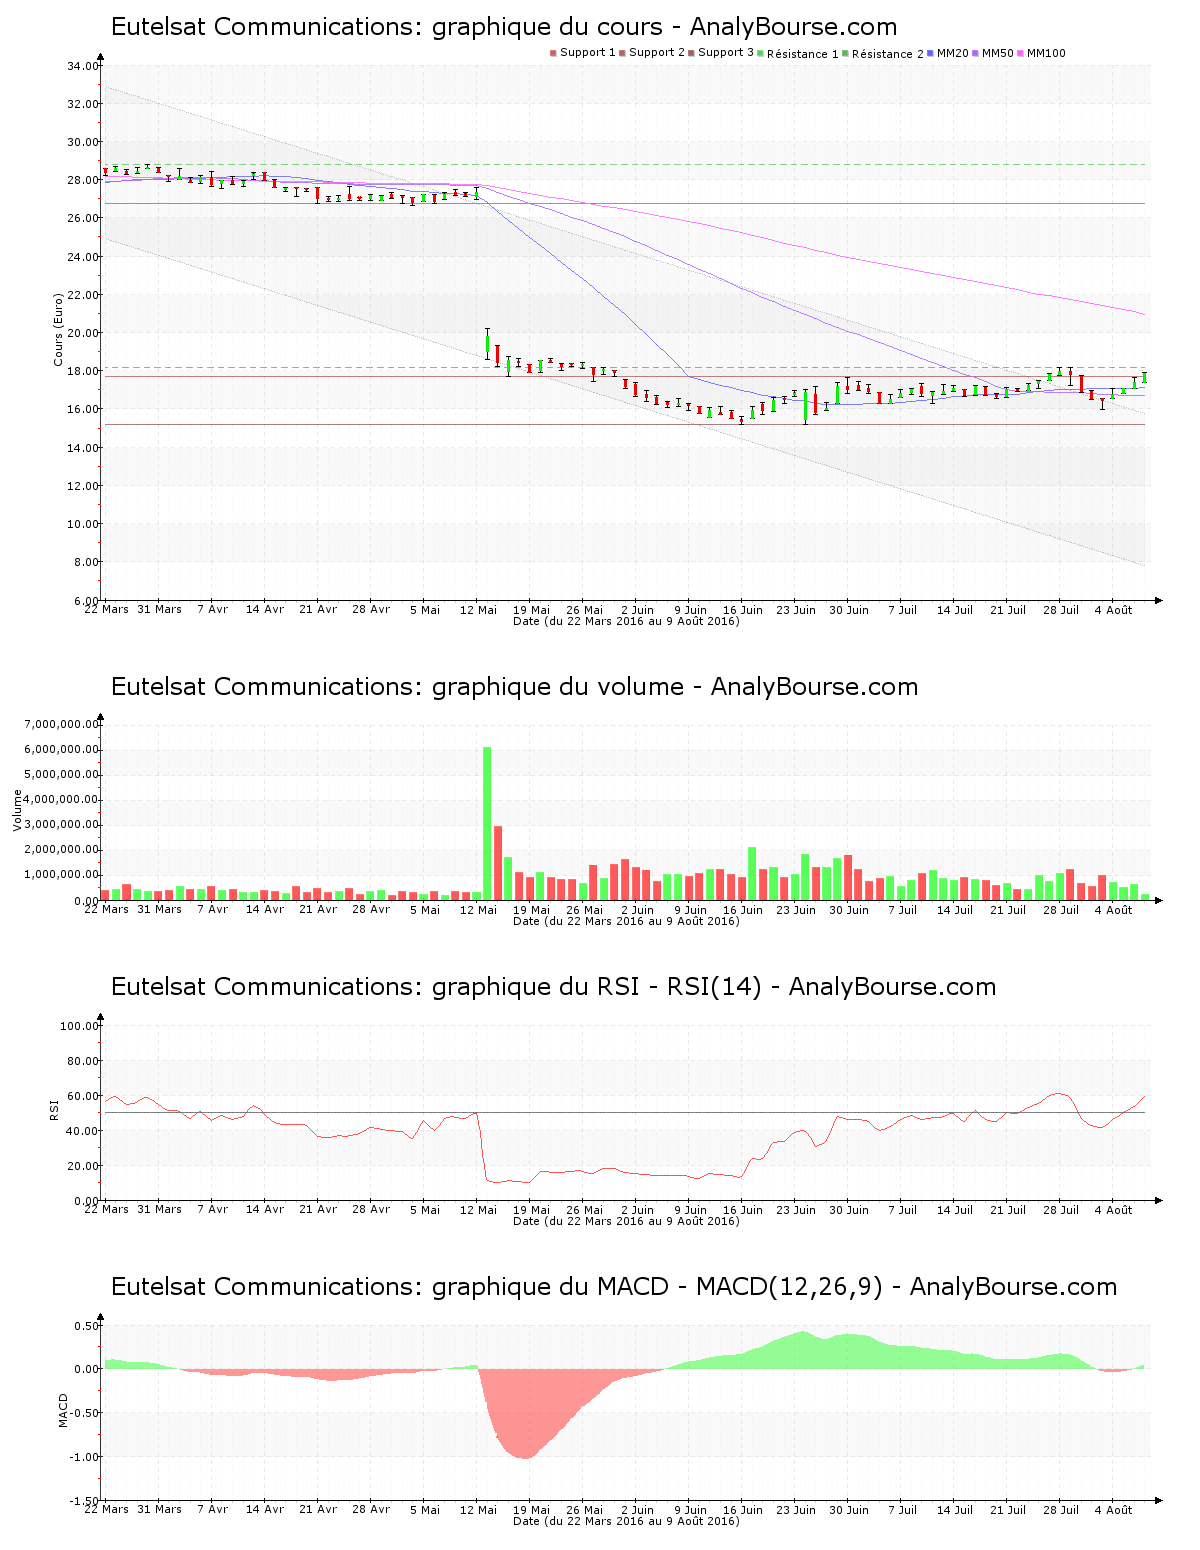Select the 'Résistance 2' legend label

point(888,54)
